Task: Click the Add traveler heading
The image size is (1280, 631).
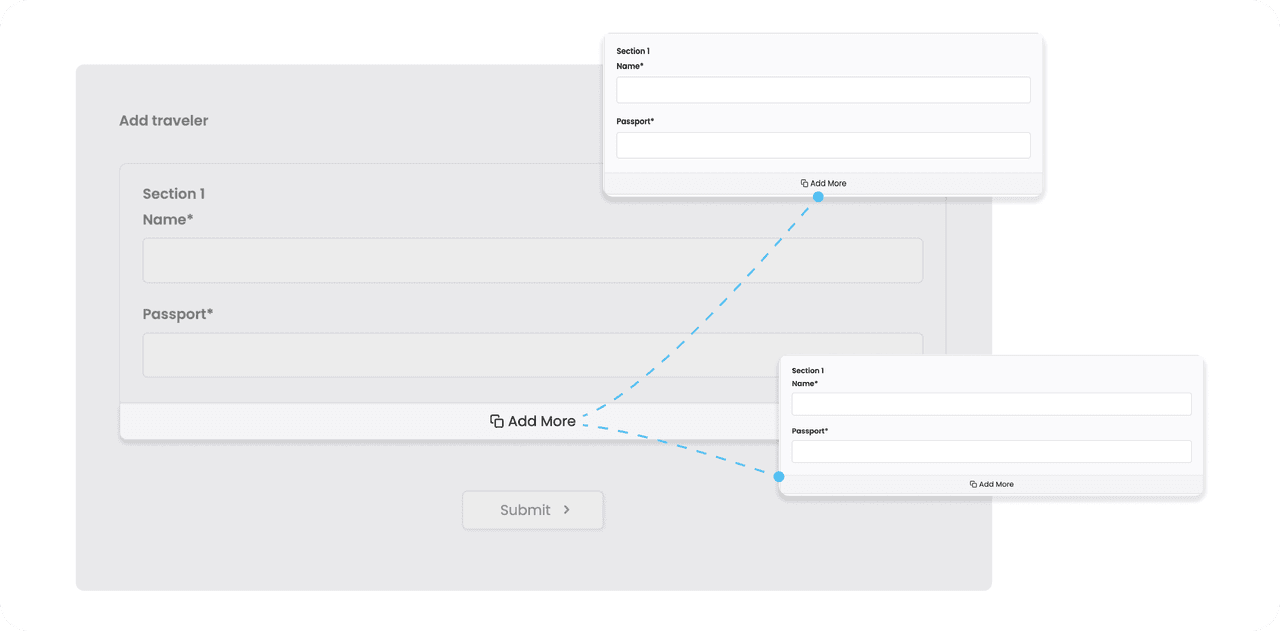Action: [164, 121]
